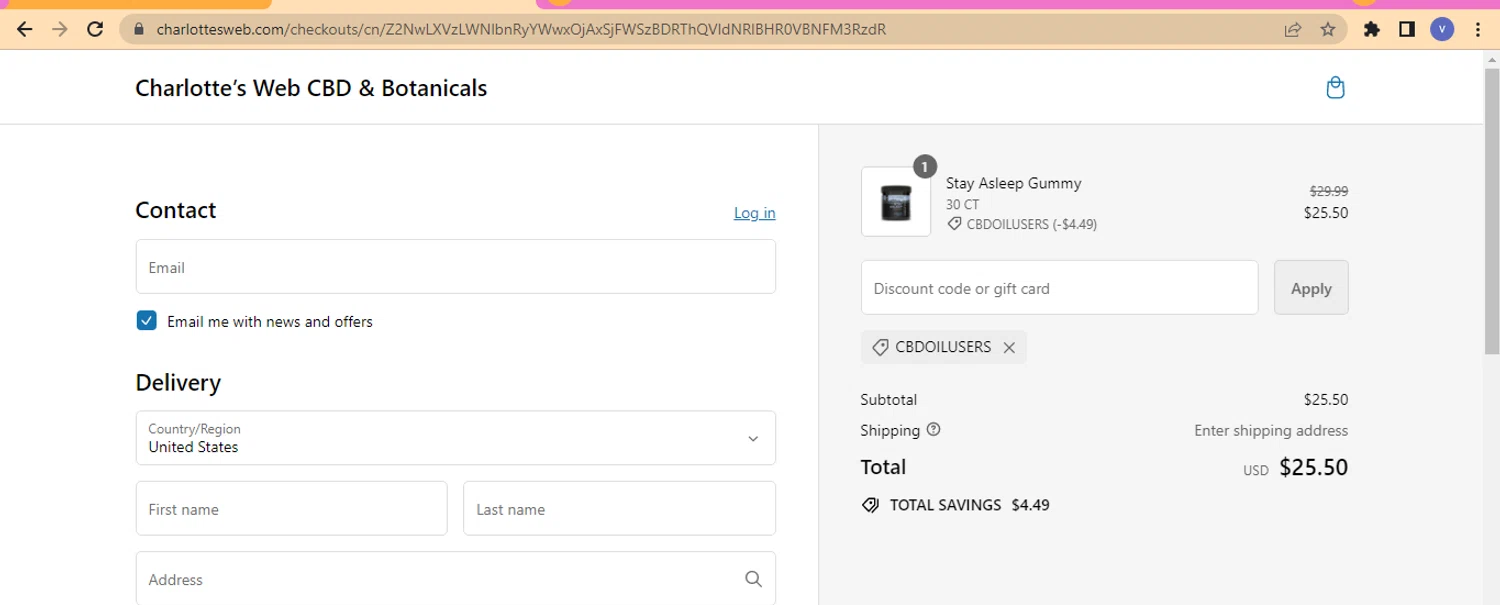Remove the CBDOILUSERS discount code
1500x605 pixels.
(1009, 348)
